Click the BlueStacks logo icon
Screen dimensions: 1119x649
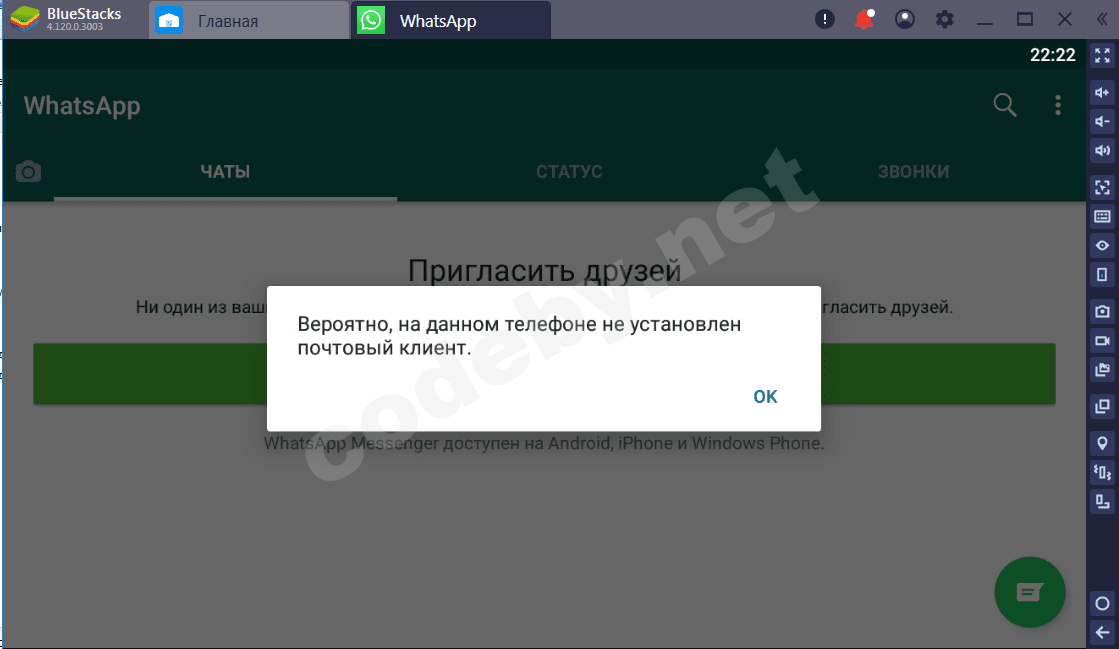[x=24, y=19]
